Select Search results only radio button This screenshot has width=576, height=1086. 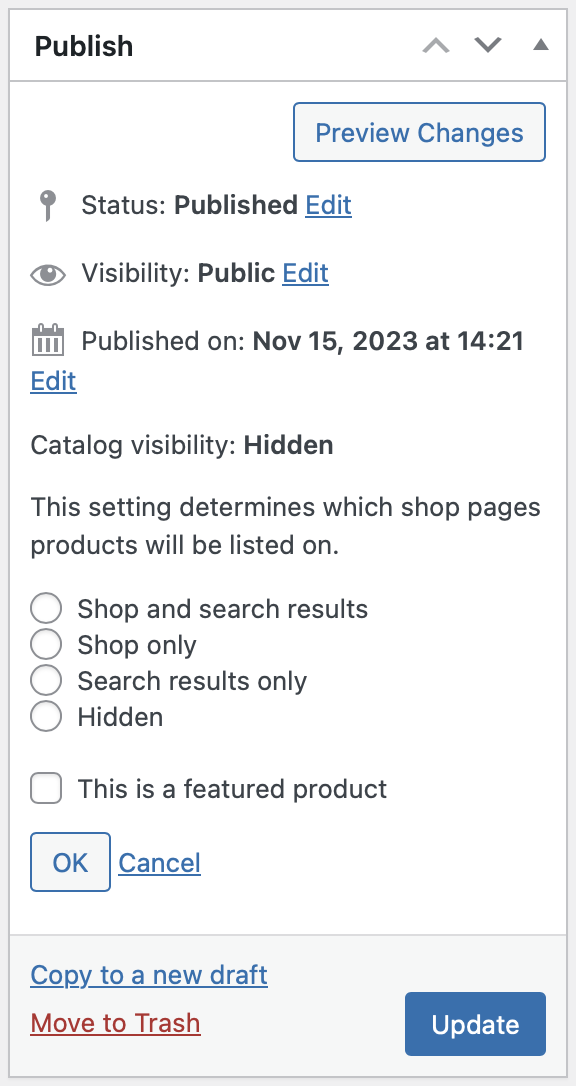pos(46,681)
